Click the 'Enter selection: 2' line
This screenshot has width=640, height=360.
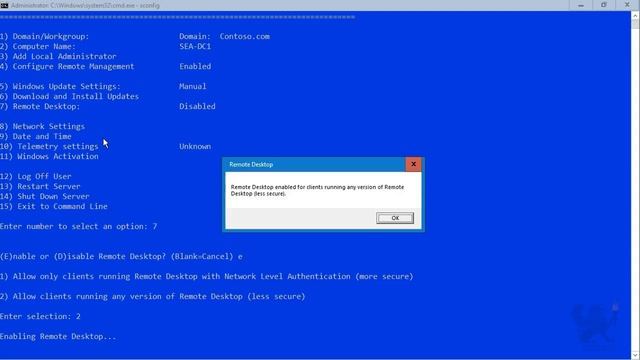pyautogui.click(x=40, y=316)
